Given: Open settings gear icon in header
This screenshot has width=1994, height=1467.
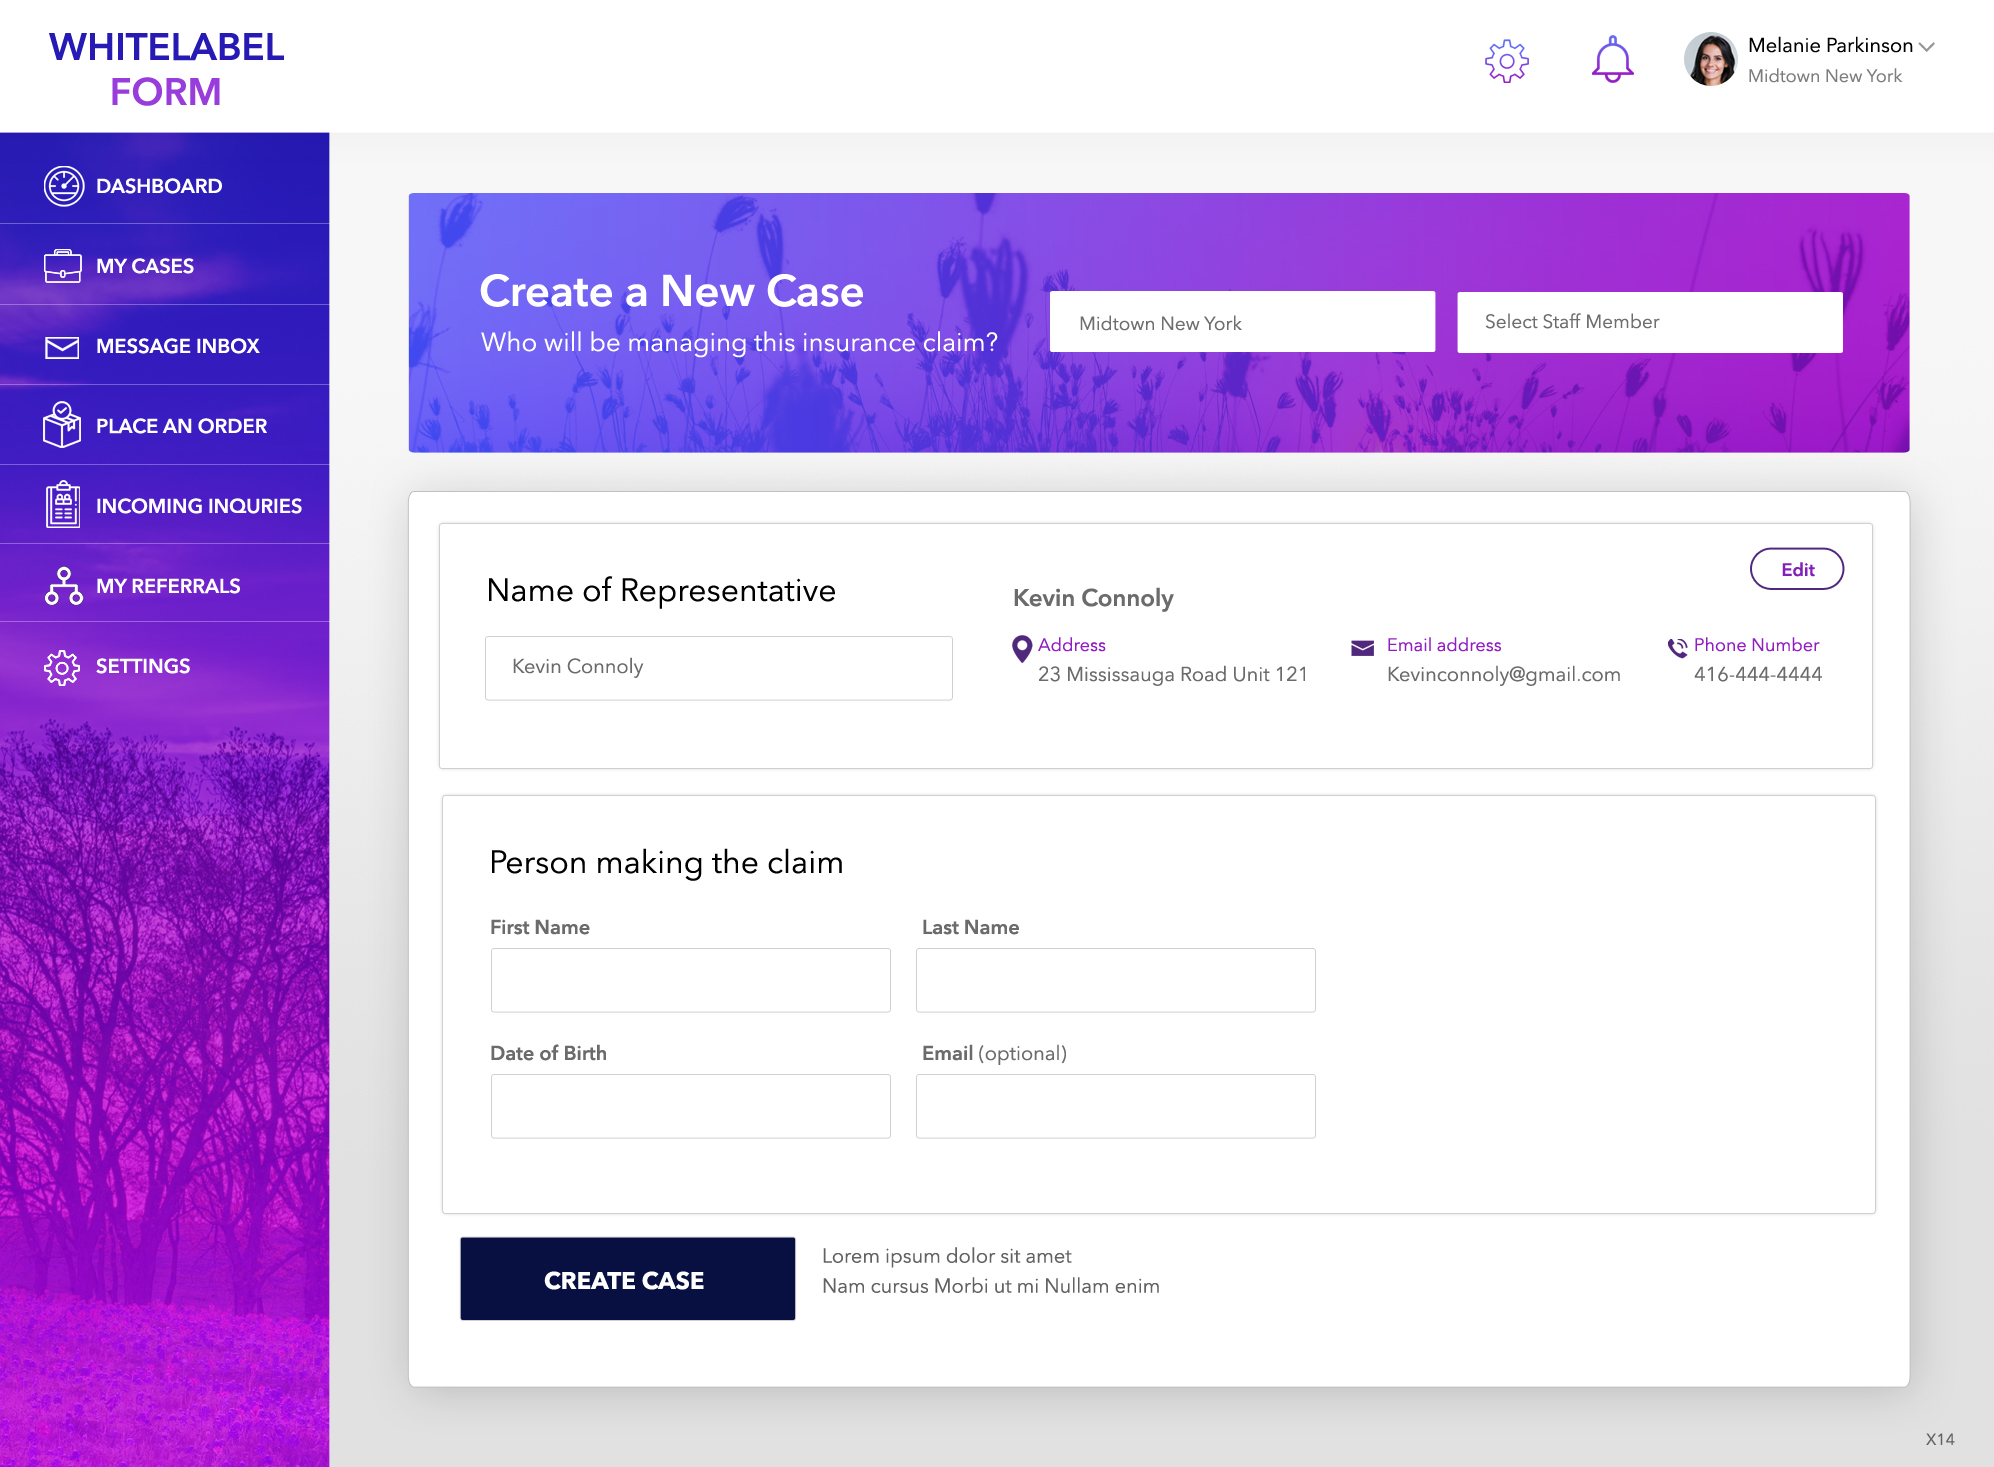Looking at the screenshot, I should [1506, 61].
